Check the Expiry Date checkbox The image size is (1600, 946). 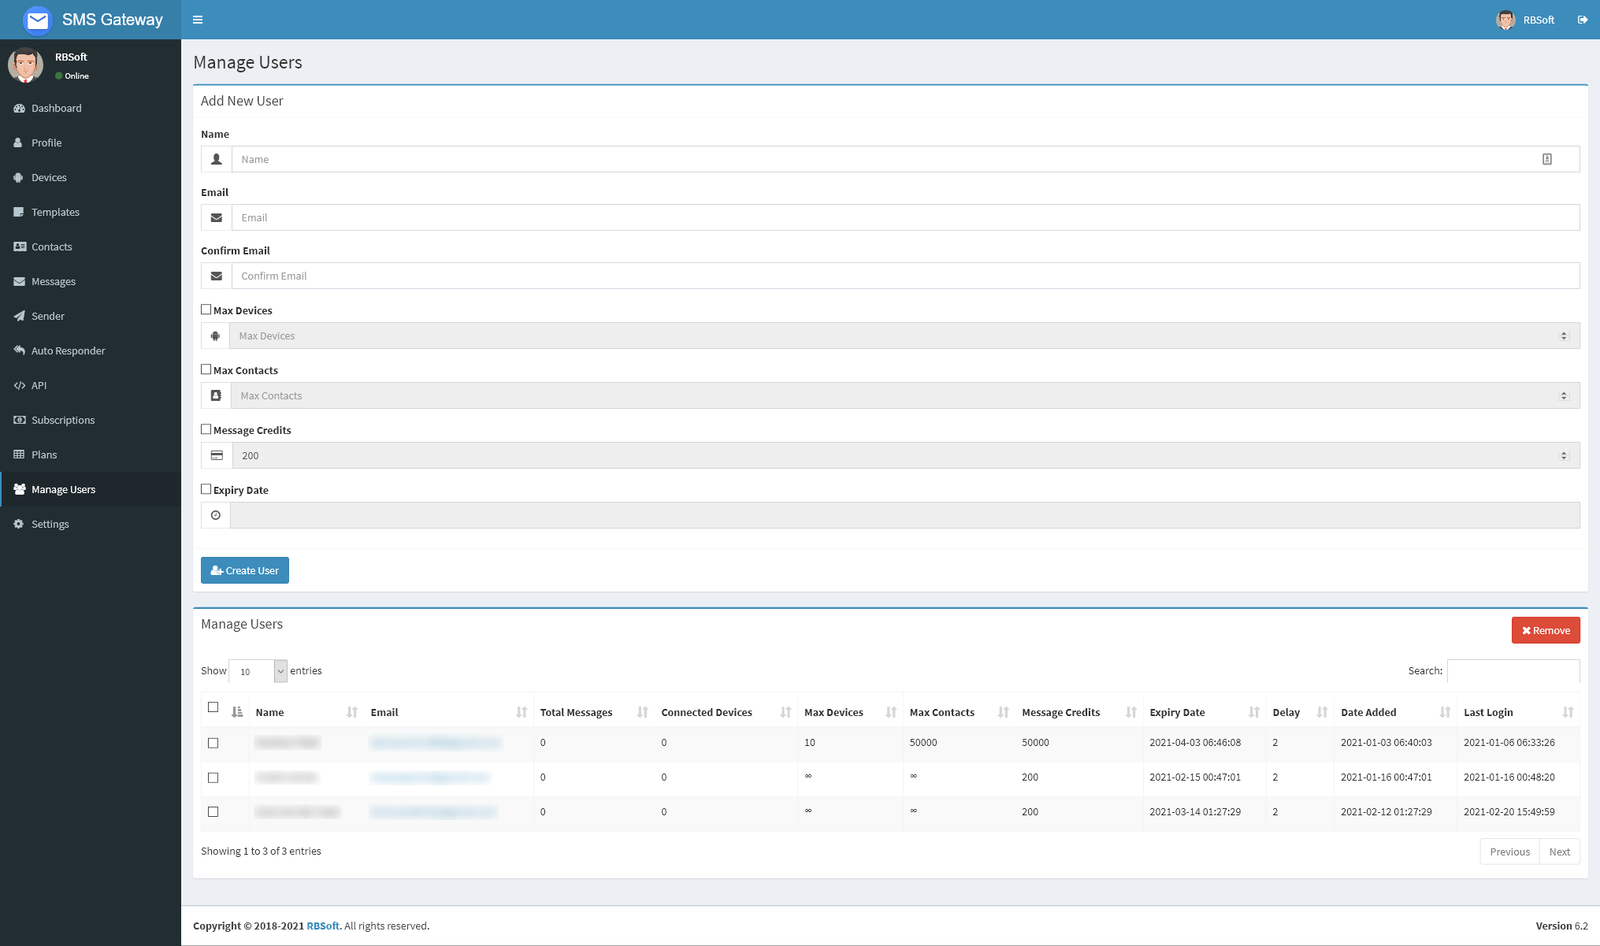click(x=206, y=490)
